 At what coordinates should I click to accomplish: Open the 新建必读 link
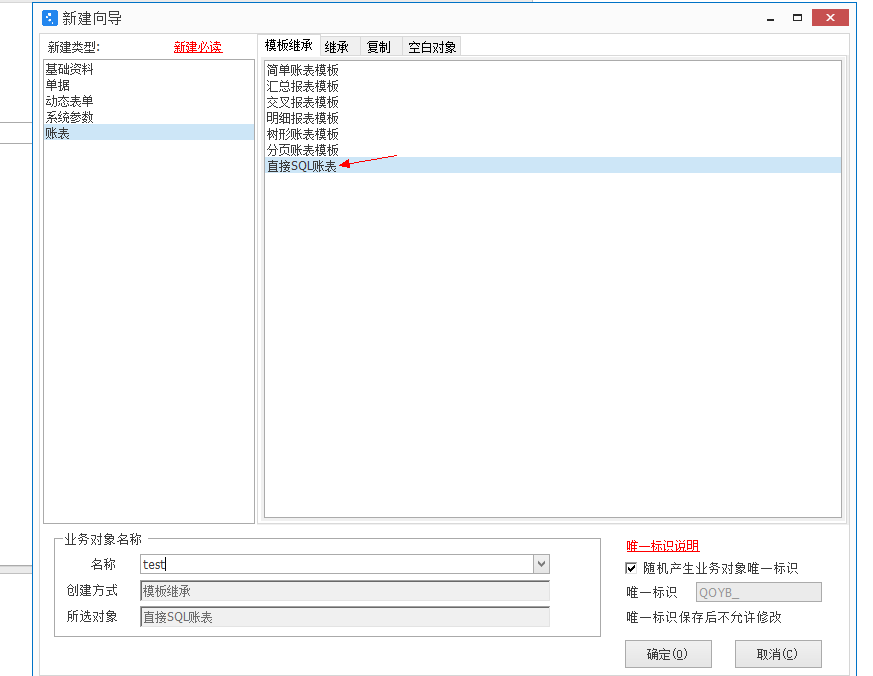coord(197,47)
